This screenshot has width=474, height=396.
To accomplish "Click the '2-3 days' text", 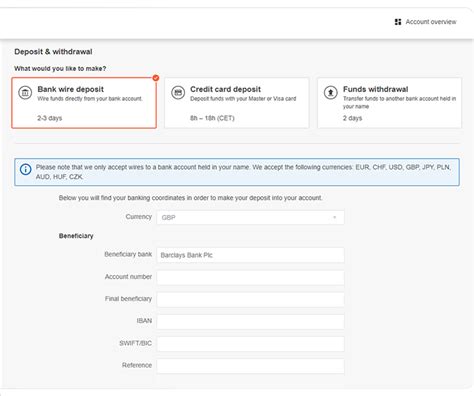I will (x=50, y=118).
